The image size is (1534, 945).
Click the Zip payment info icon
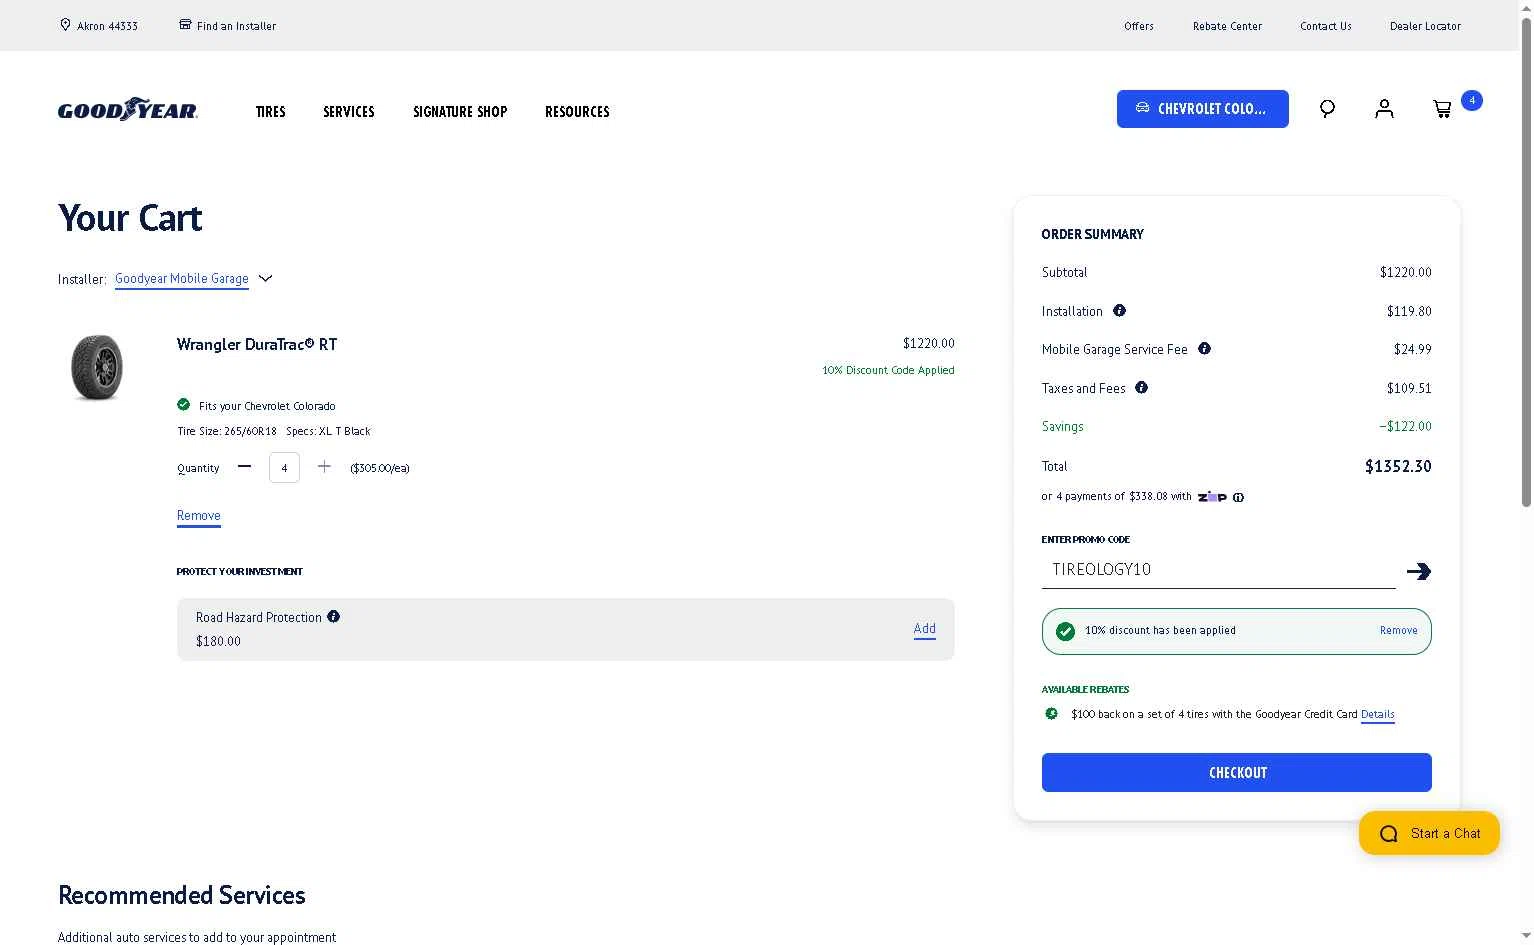pos(1238,497)
